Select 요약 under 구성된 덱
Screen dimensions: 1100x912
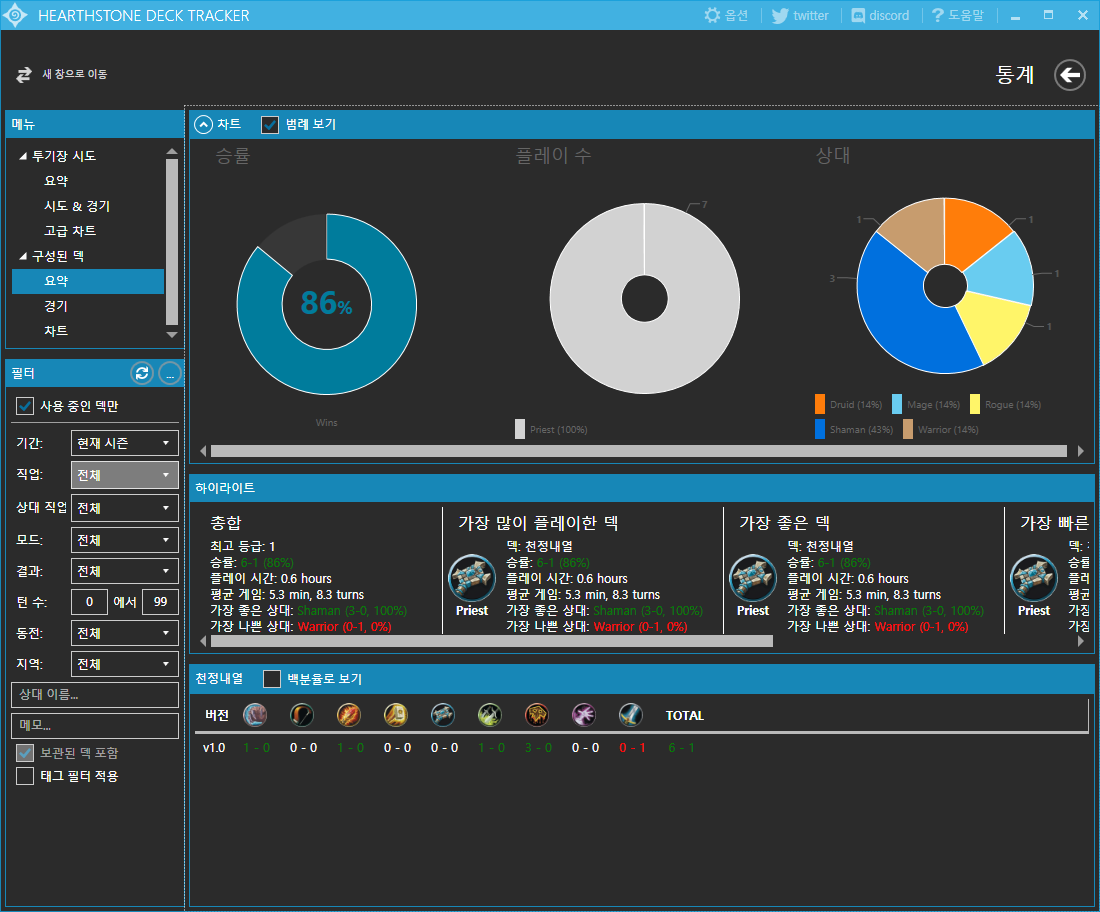click(x=88, y=281)
